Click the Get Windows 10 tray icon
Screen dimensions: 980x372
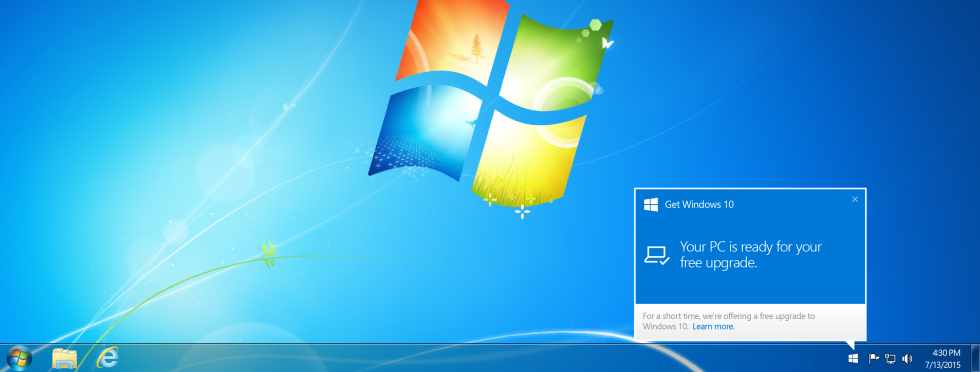[853, 358]
